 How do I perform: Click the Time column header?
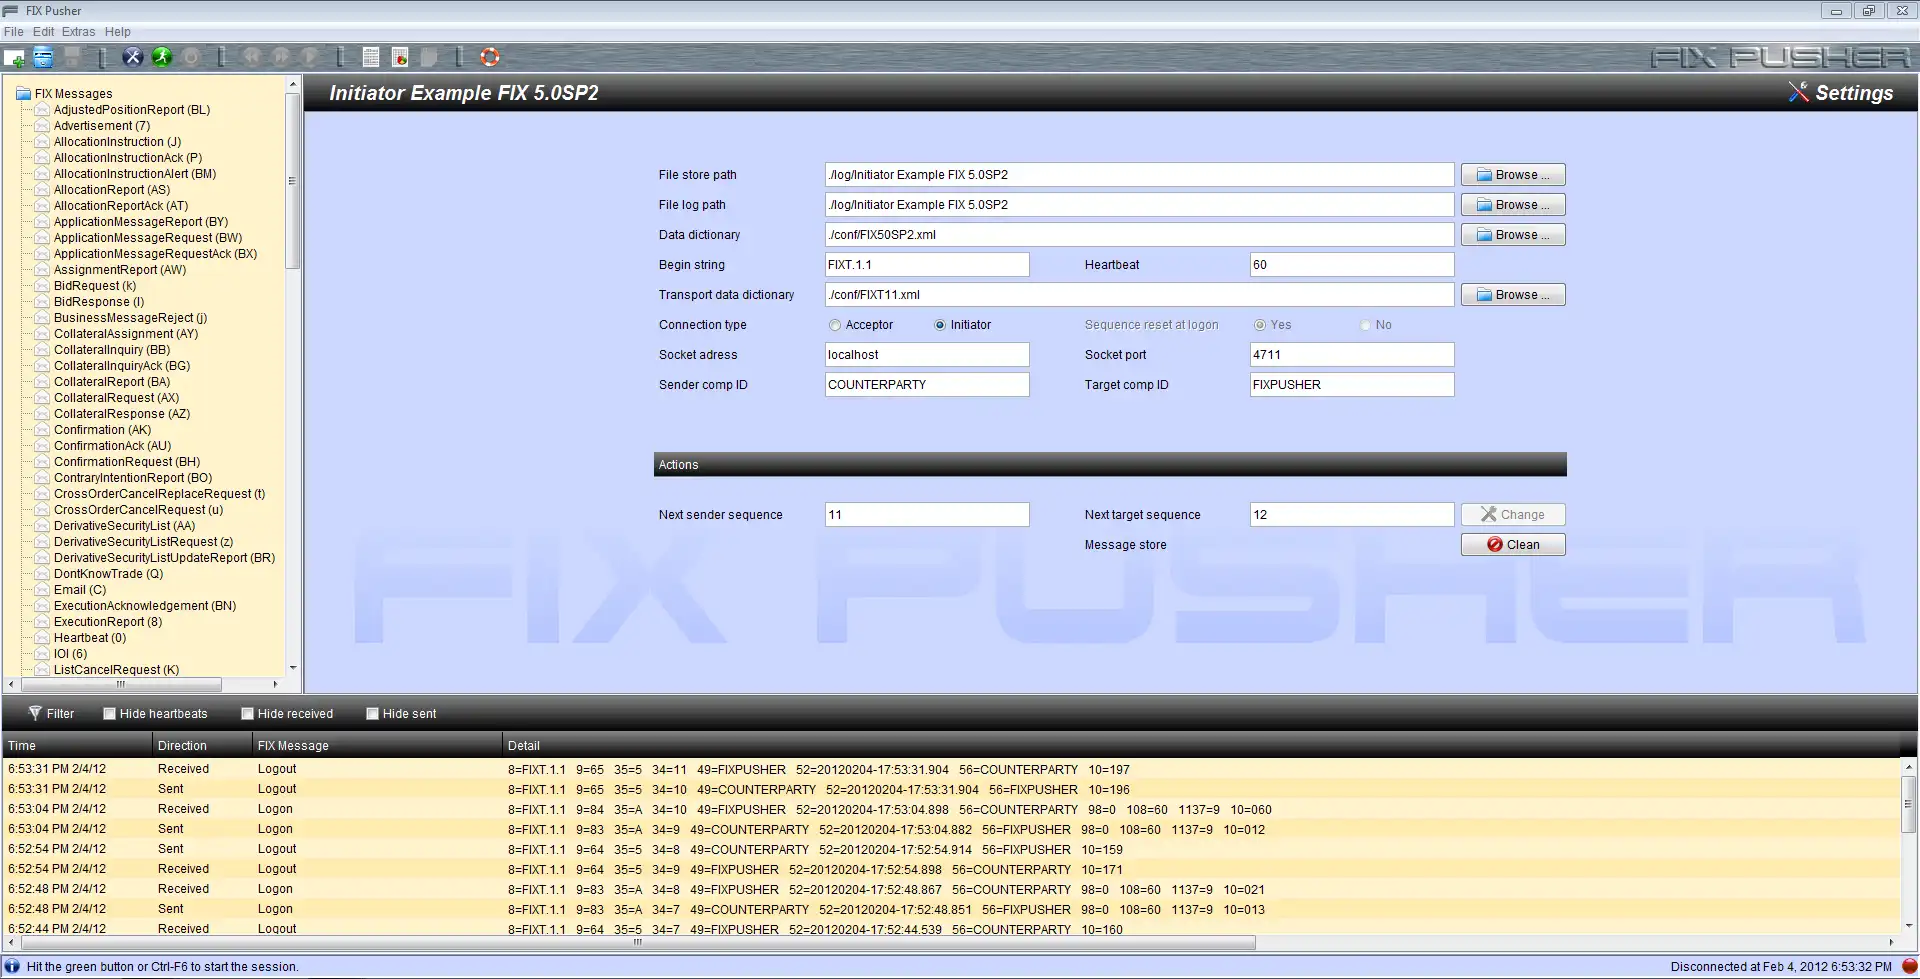[x=77, y=746]
